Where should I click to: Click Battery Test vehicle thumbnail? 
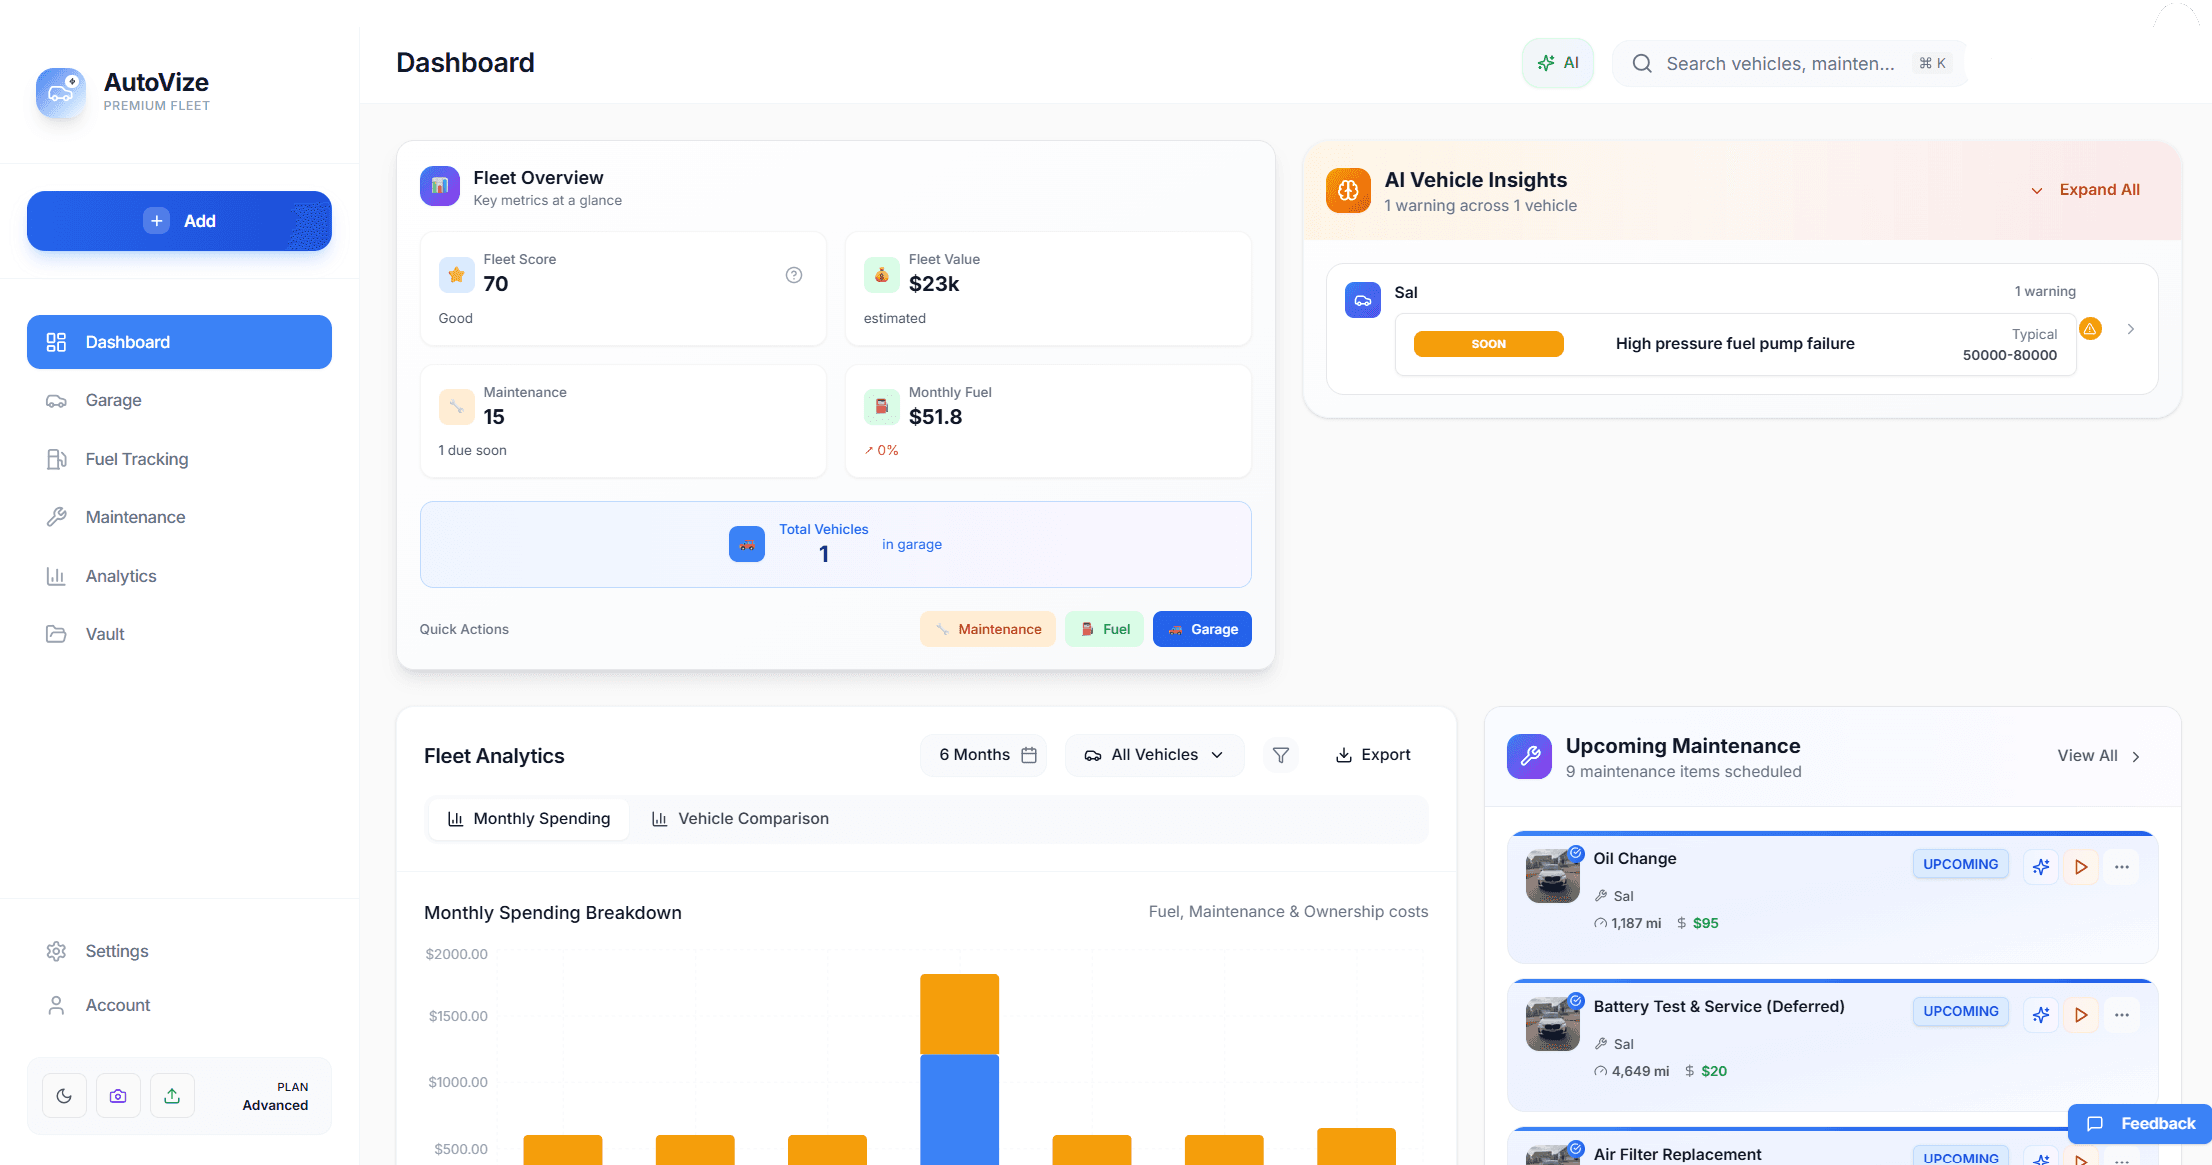click(x=1553, y=1024)
